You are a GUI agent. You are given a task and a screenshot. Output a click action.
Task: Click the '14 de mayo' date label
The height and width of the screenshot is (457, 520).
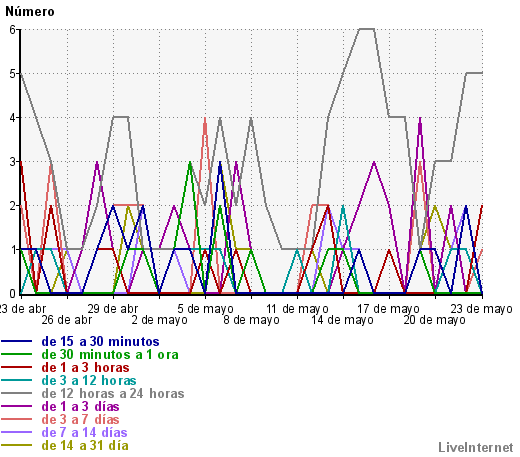pos(343,320)
